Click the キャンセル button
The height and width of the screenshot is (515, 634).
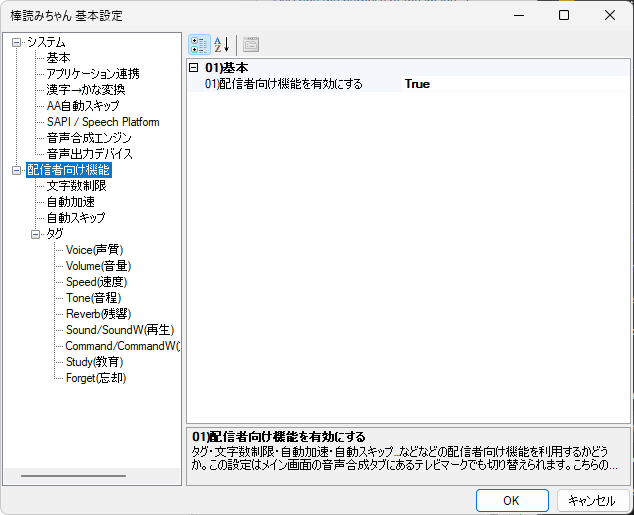(591, 500)
